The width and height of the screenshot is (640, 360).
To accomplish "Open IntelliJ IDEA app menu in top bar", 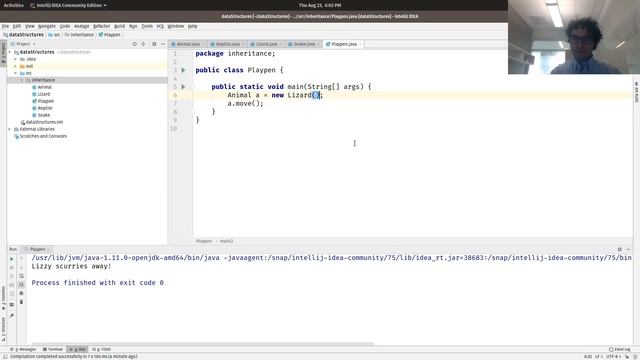I will pos(68,5).
